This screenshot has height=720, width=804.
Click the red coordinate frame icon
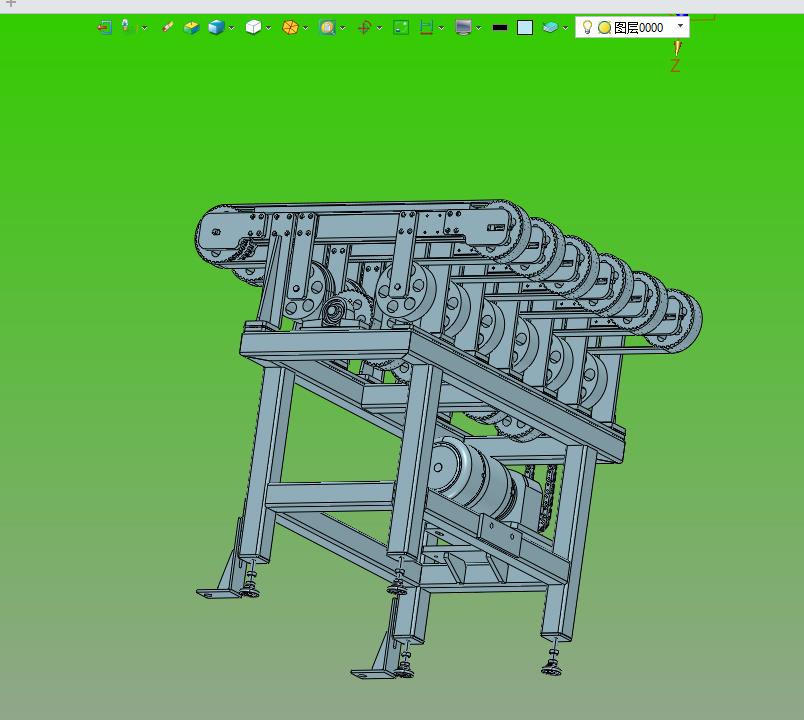[x=364, y=27]
